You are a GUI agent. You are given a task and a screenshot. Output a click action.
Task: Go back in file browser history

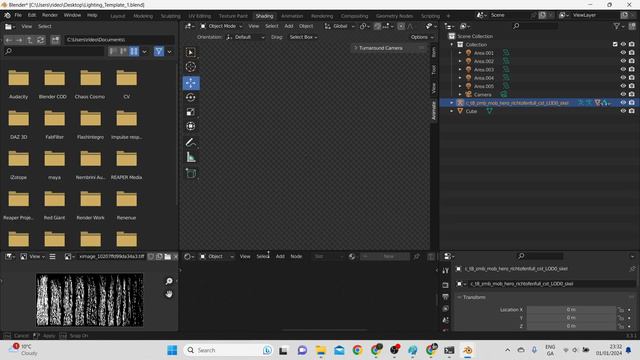pos(9,40)
